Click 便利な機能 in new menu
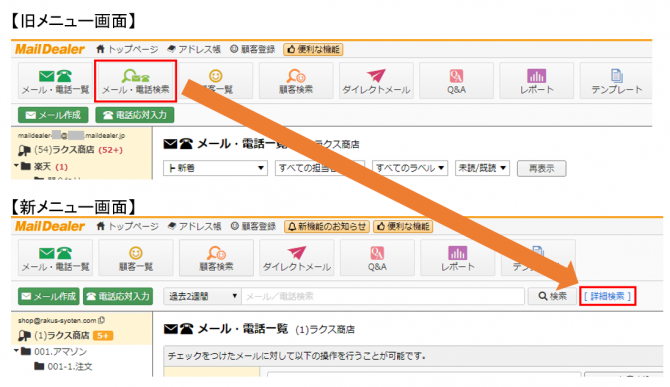 pyautogui.click(x=403, y=226)
